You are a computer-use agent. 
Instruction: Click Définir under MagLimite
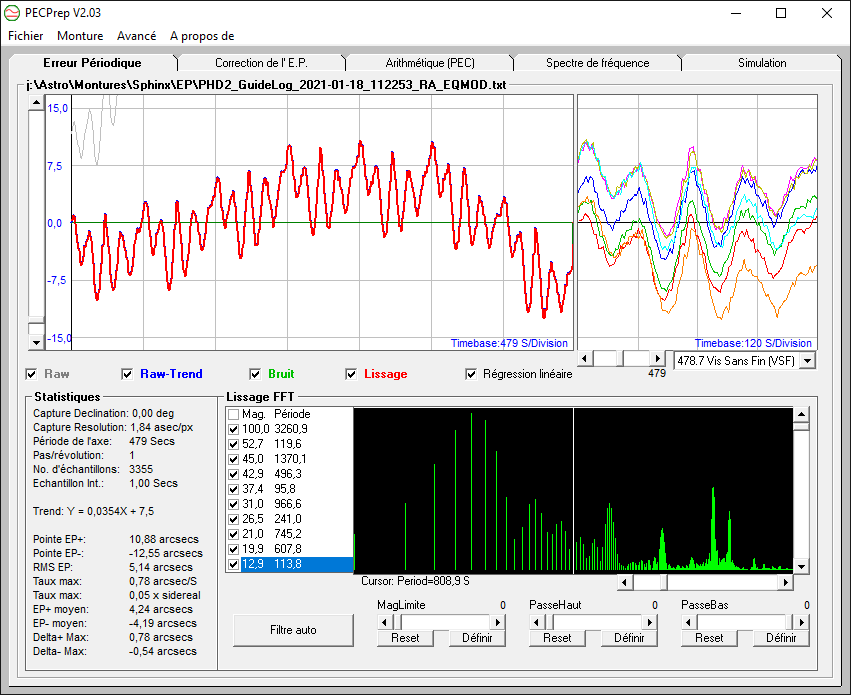point(477,638)
